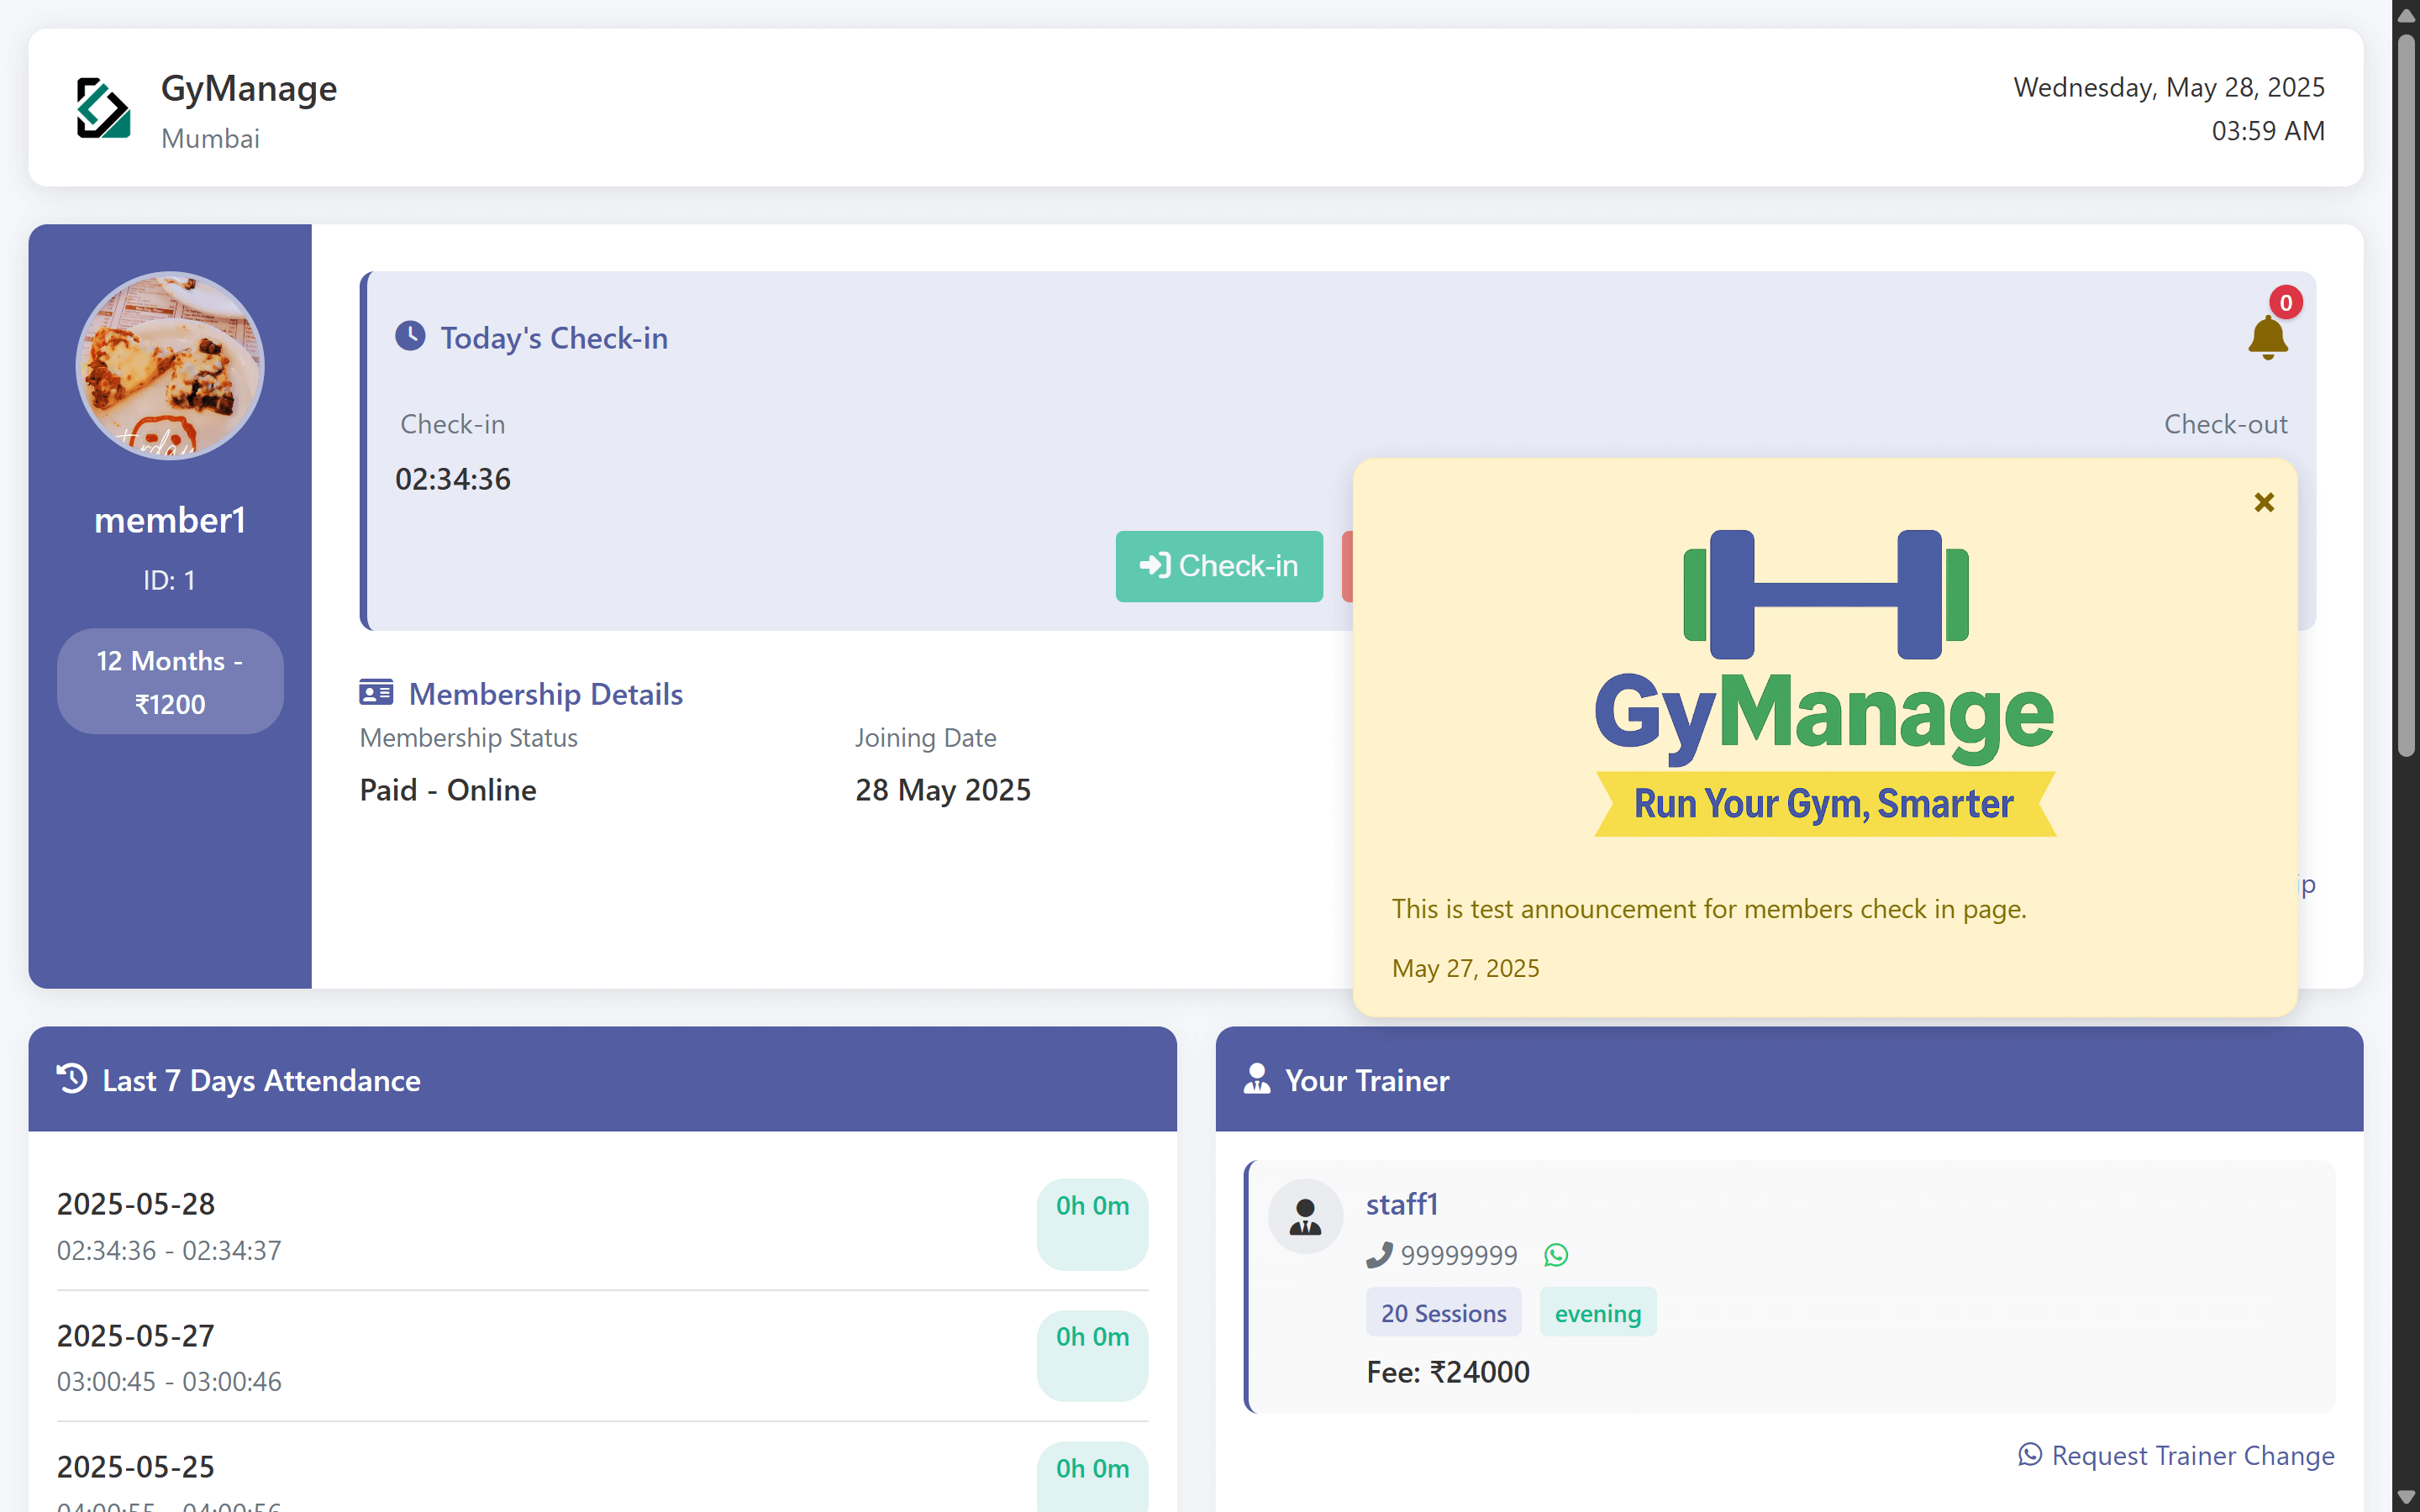
Task: Click the Run Your Gym, Smarter banner
Action: pos(1825,804)
